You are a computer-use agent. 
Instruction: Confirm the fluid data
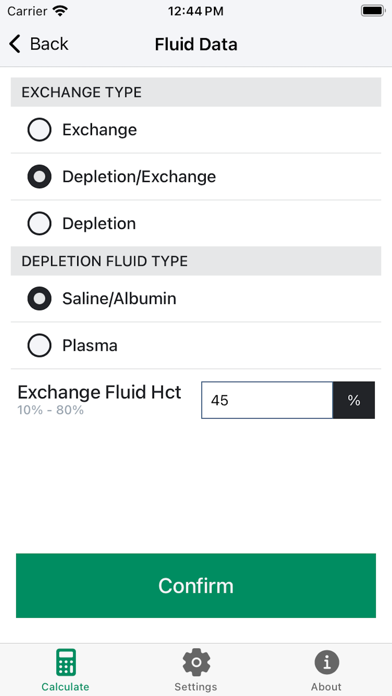196,585
